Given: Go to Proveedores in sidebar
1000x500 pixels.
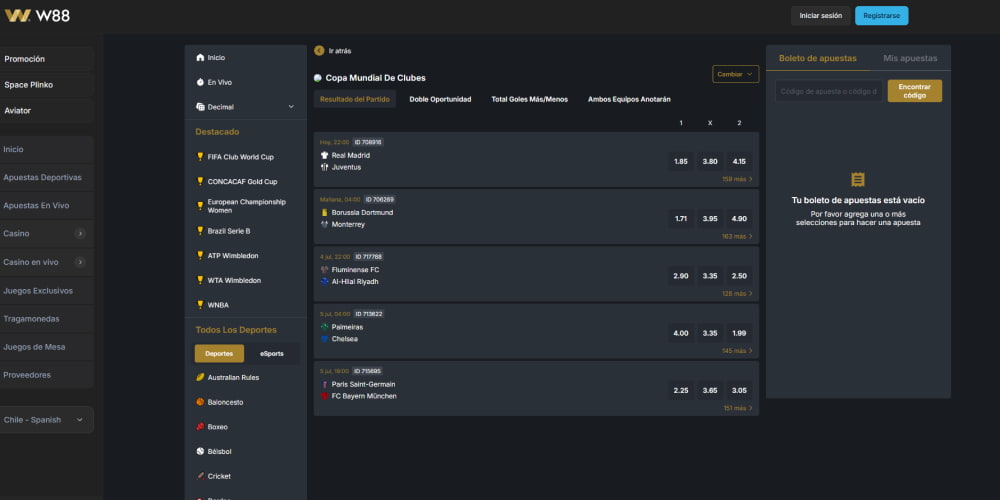Looking at the screenshot, I should (x=46, y=375).
